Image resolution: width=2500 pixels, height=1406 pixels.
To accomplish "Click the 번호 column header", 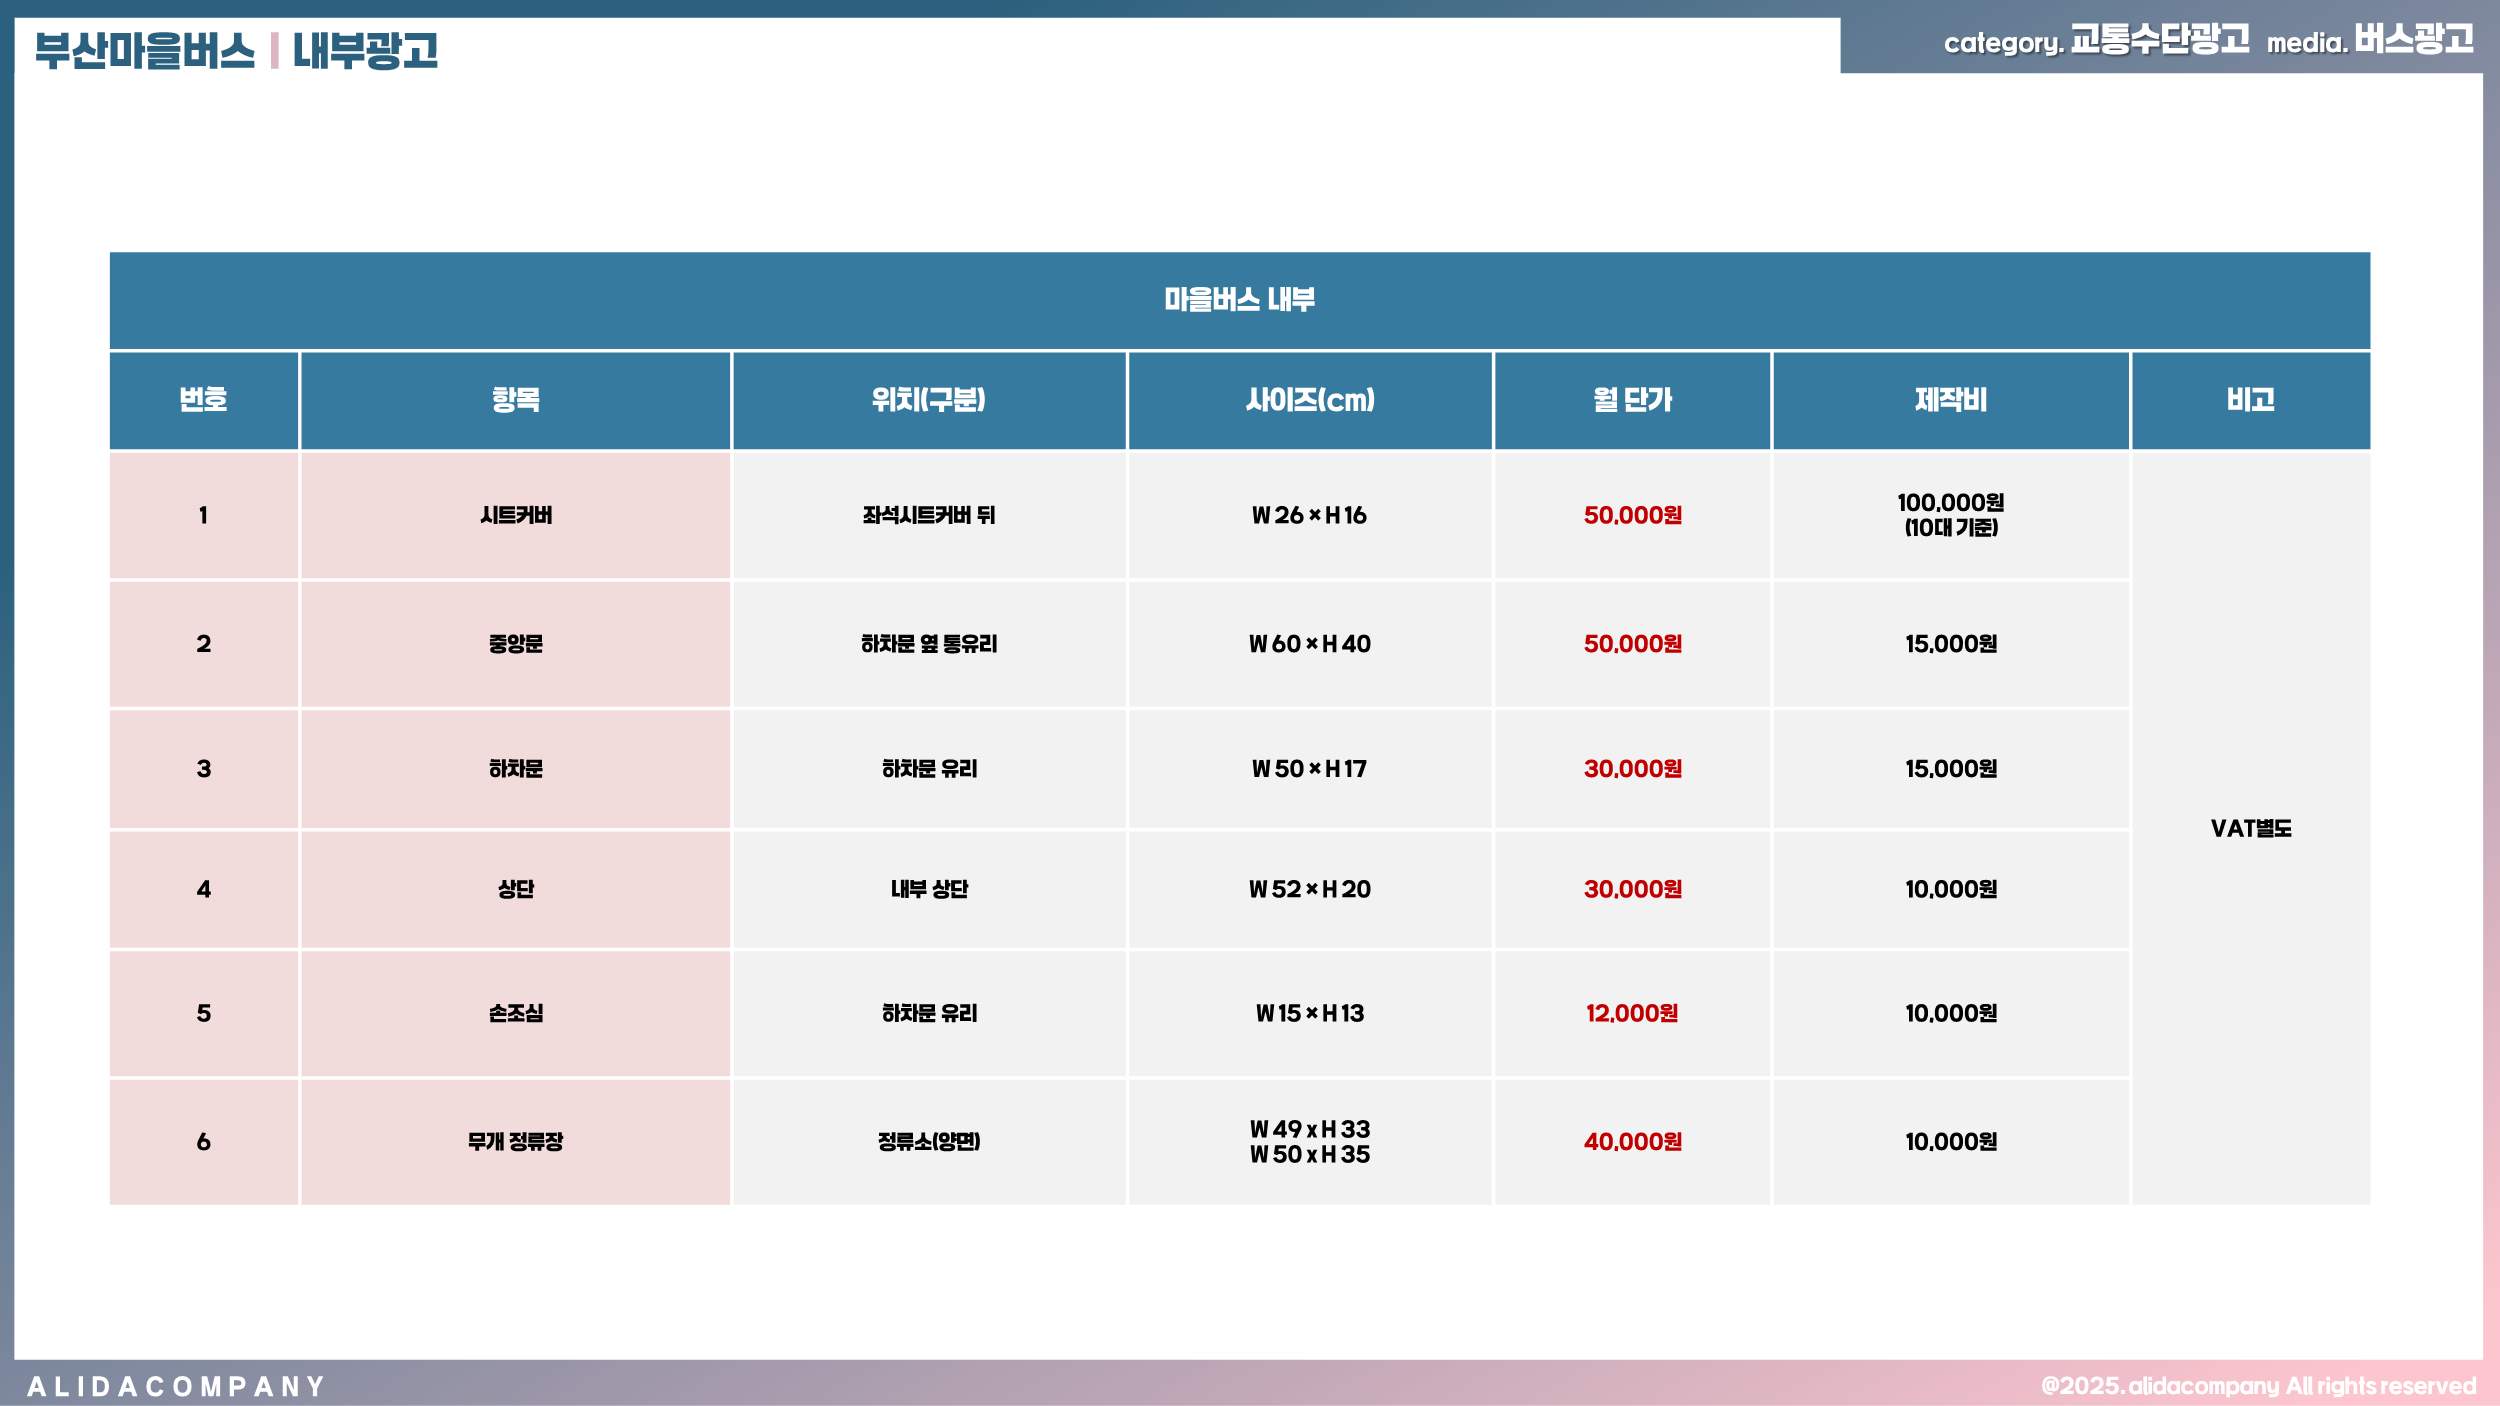I will tap(203, 400).
